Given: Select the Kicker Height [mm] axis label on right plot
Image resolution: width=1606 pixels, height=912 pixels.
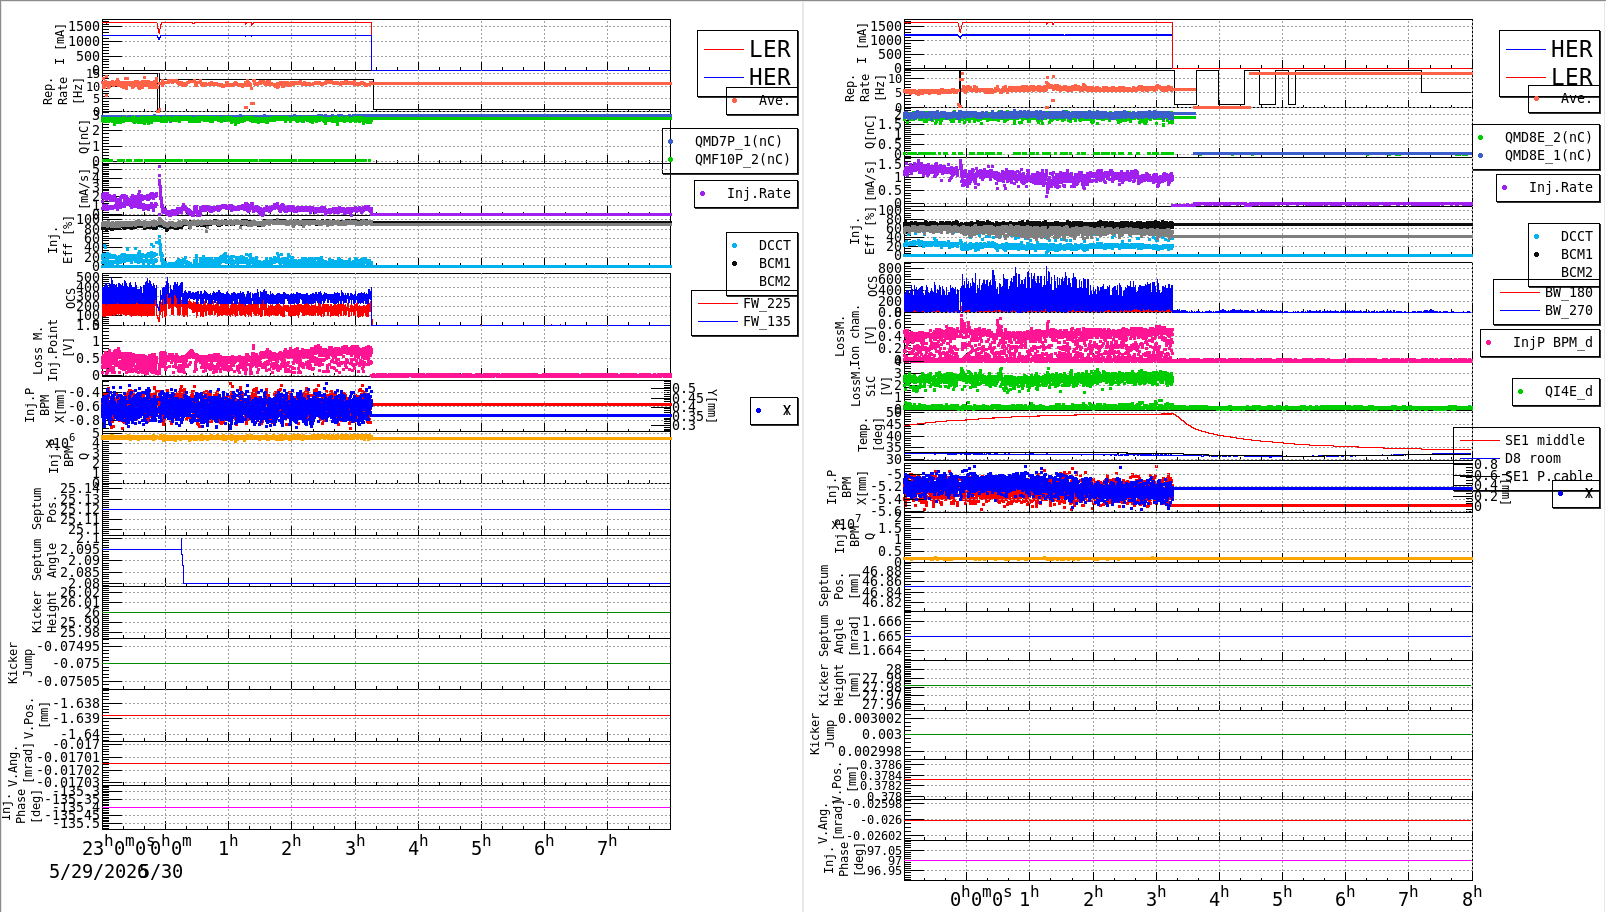Looking at the screenshot, I should click(840, 685).
